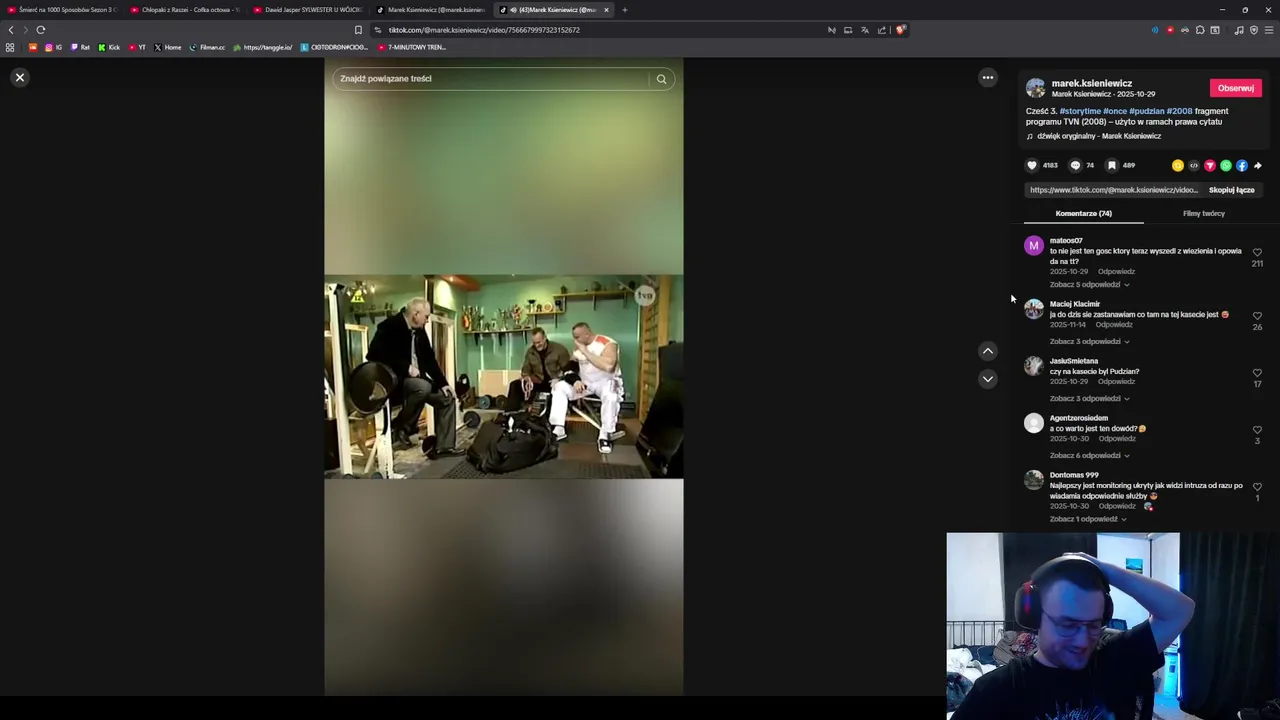This screenshot has width=1280, height=720.
Task: Click browser back arrow button
Action: [11, 30]
